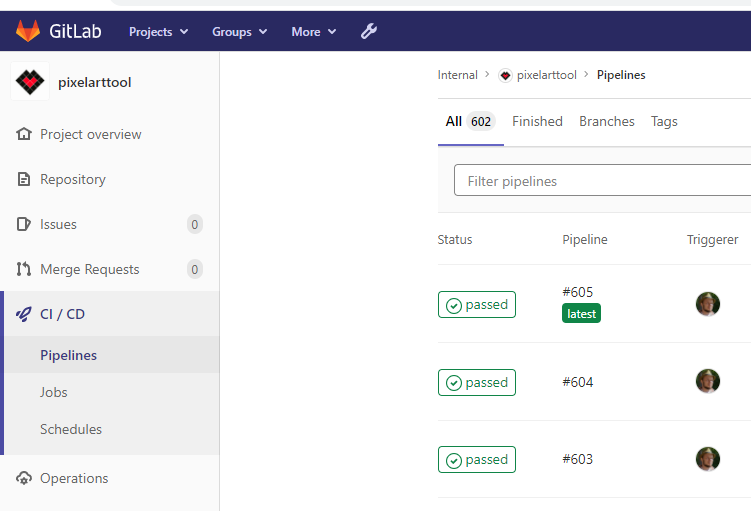Open pipeline #605
The width and height of the screenshot is (751, 511).
(x=578, y=292)
